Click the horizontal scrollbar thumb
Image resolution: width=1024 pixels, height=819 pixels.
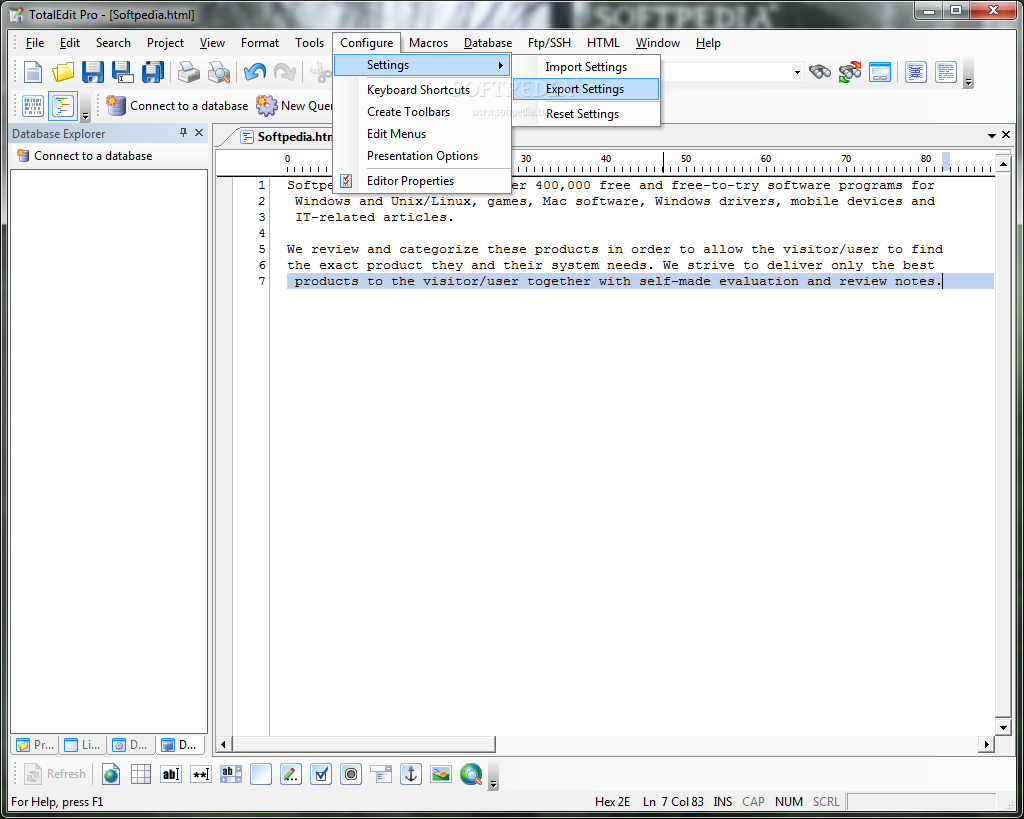[x=364, y=744]
